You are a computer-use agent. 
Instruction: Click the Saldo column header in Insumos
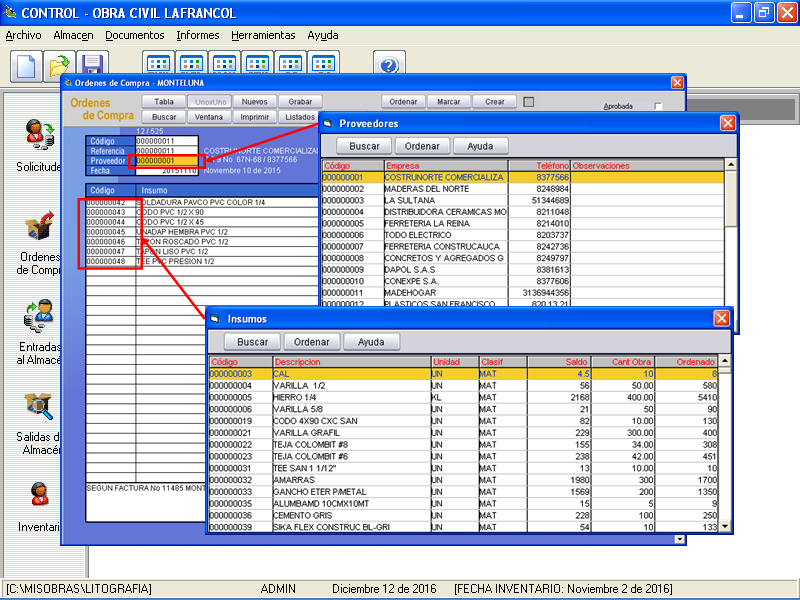(559, 362)
